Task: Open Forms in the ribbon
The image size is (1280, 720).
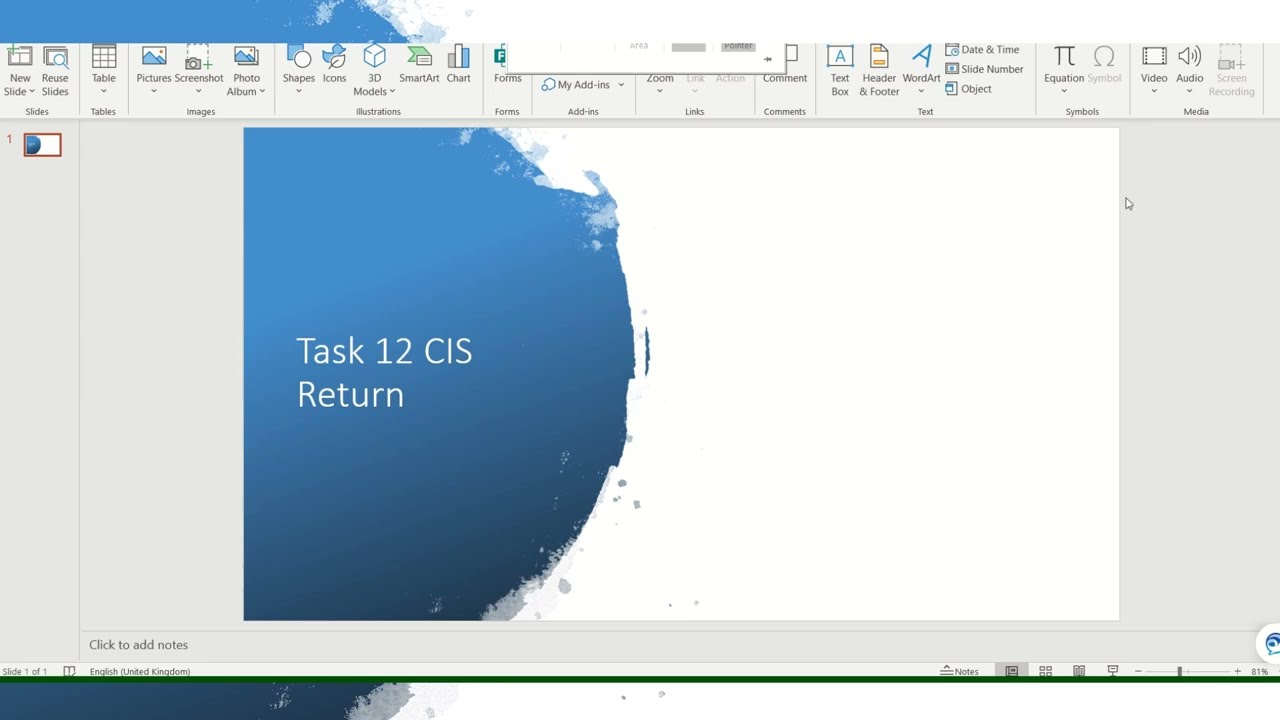Action: [507, 66]
